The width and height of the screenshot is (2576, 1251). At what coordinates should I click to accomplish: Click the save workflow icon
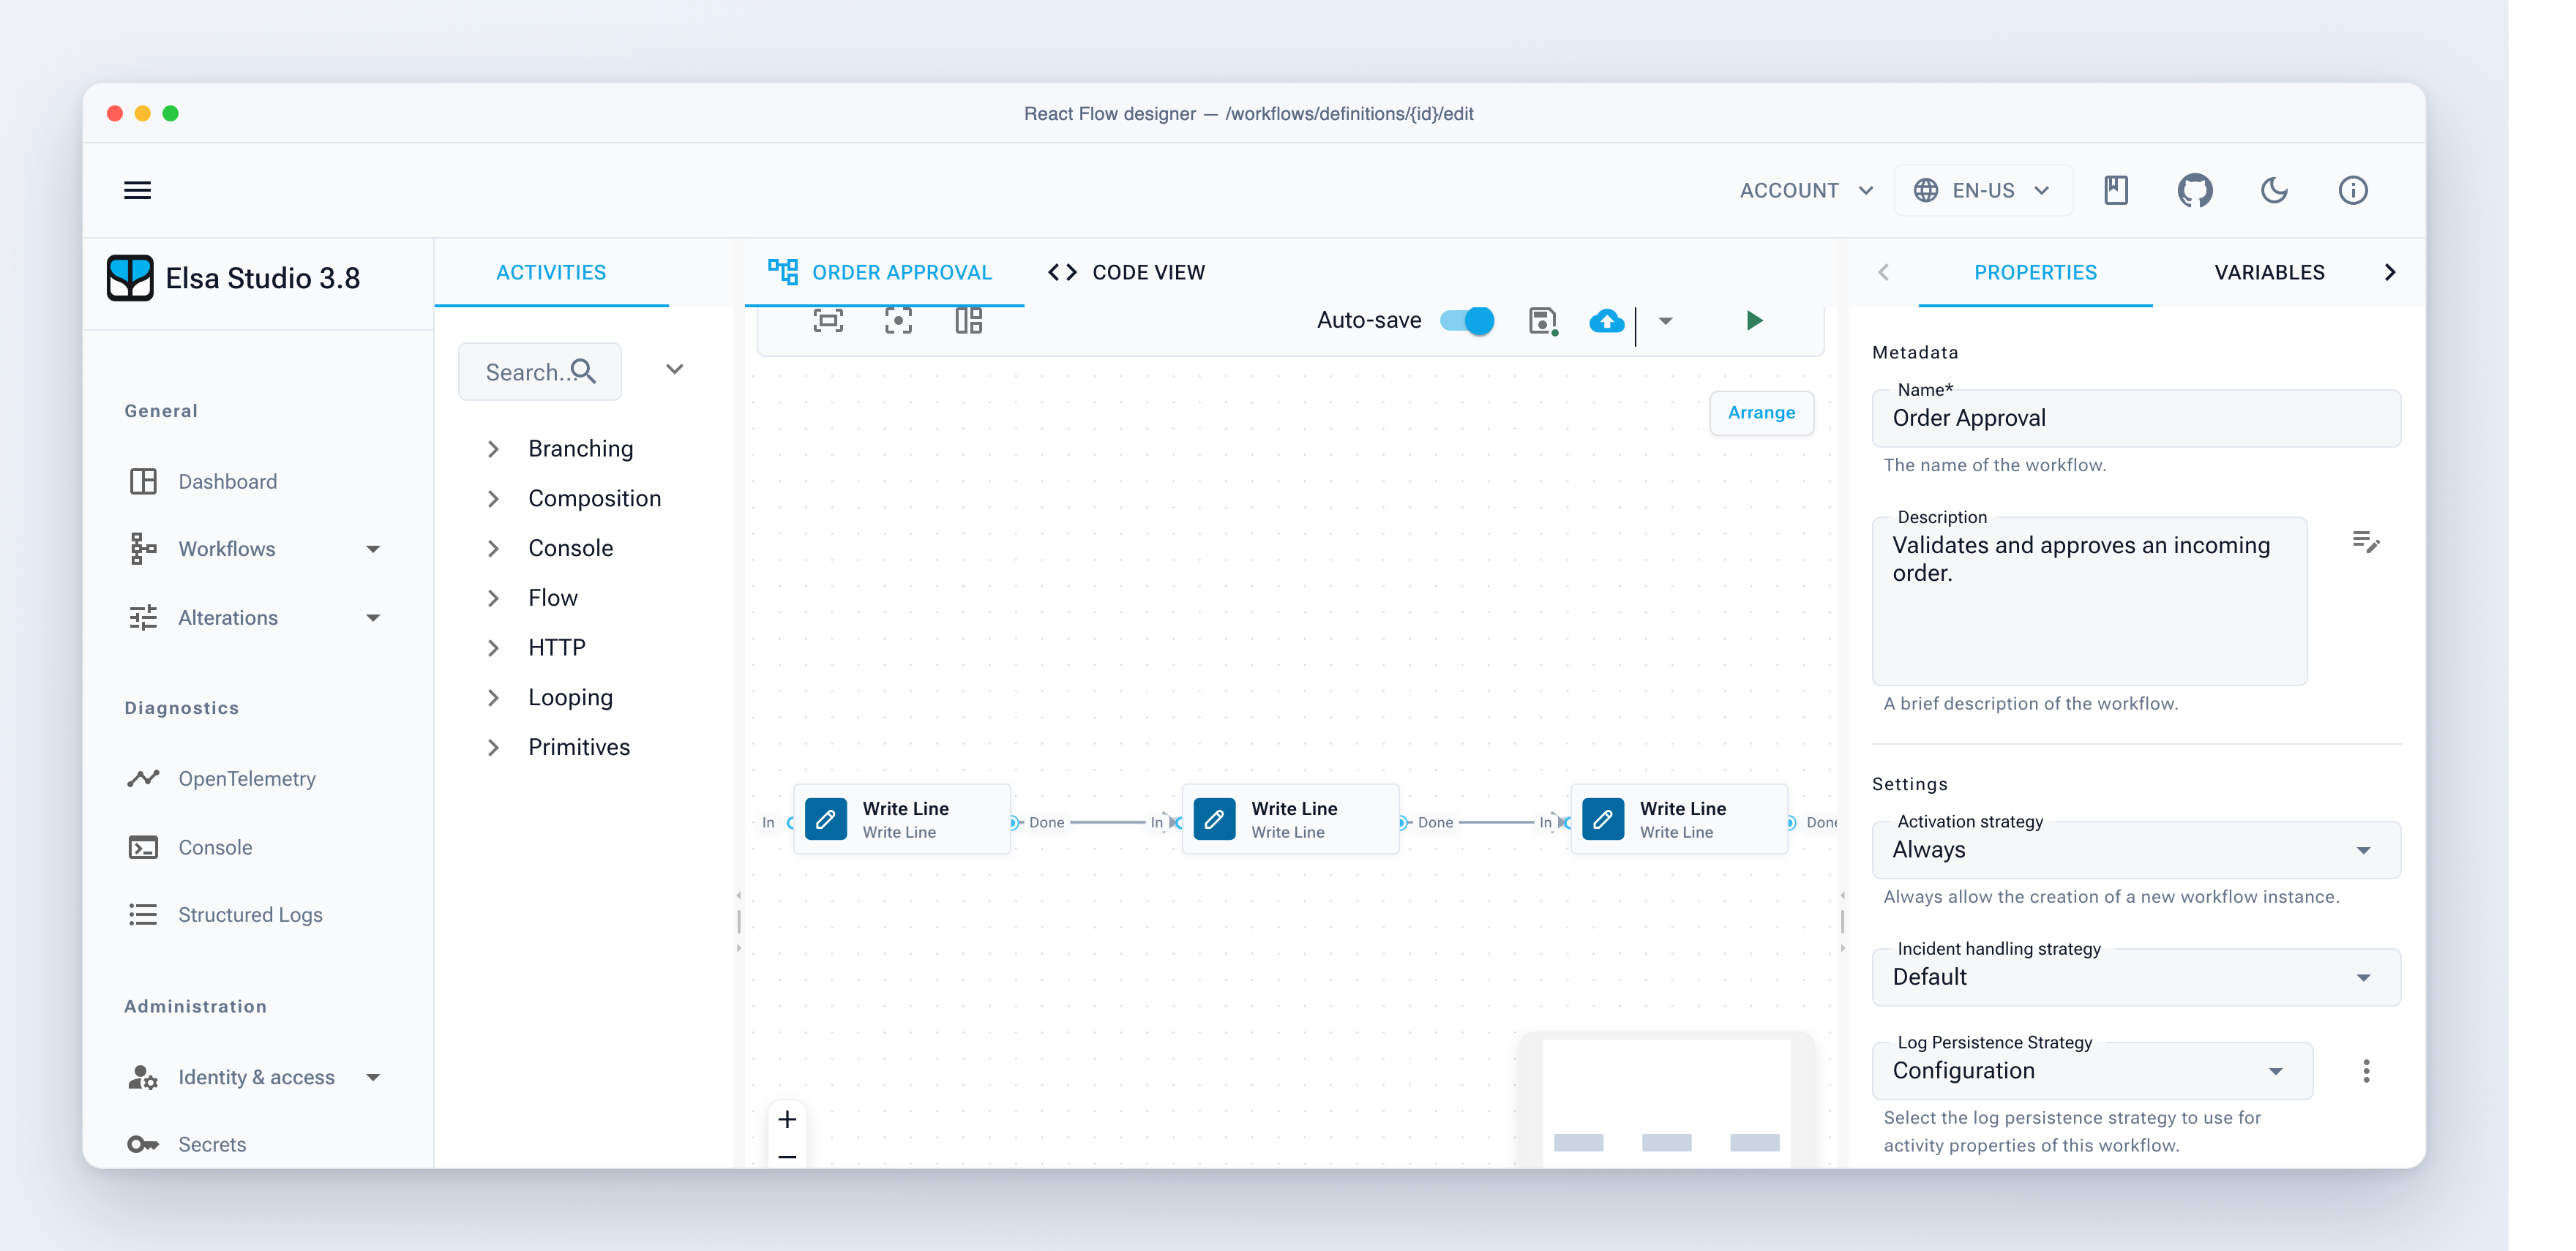1543,321
